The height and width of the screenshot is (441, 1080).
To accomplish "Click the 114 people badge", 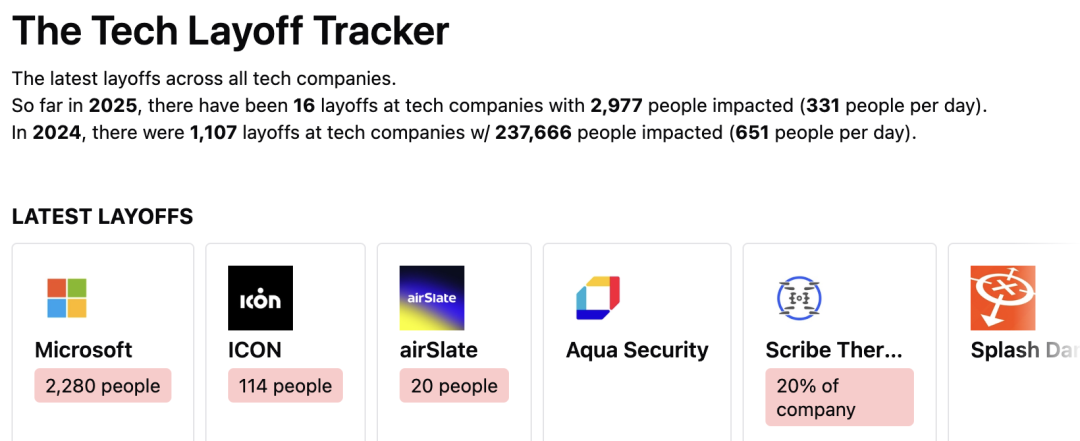I will pos(285,386).
